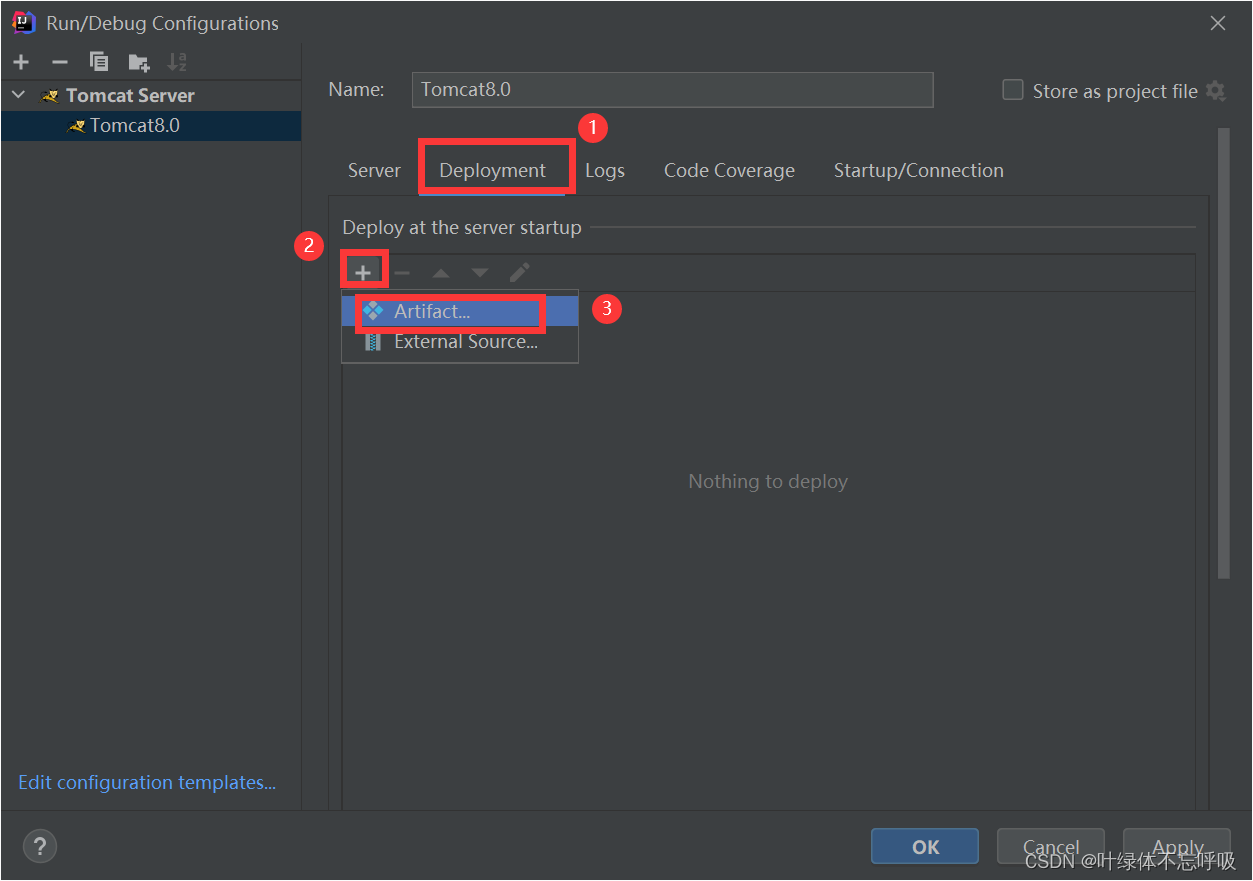Click the Name input field
Image resolution: width=1253 pixels, height=881 pixels.
[672, 89]
